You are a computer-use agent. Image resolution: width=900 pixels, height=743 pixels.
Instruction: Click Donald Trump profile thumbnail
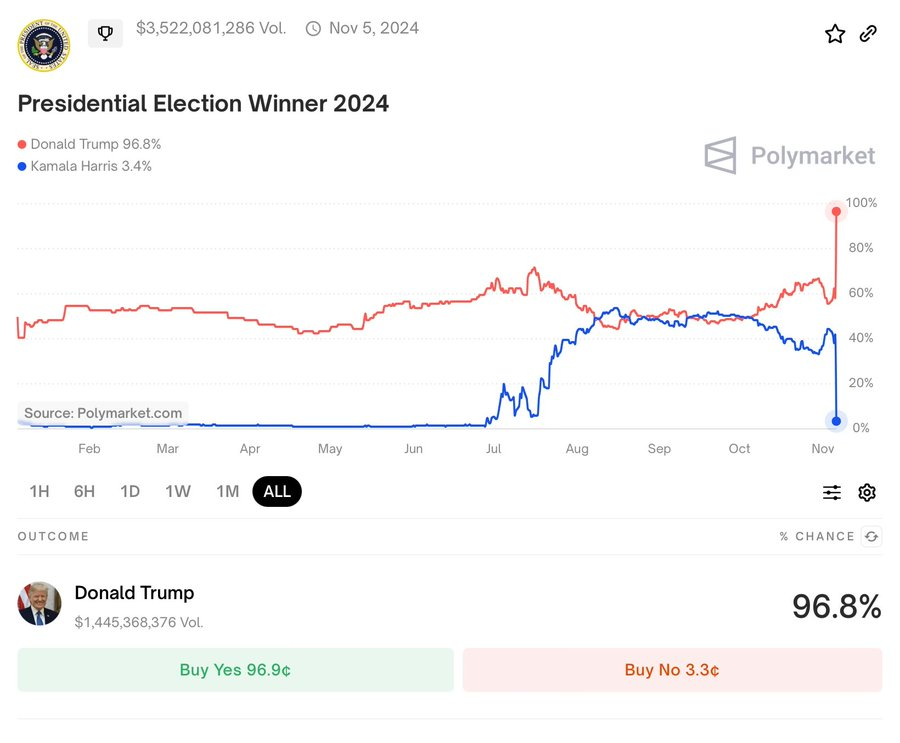(40, 604)
